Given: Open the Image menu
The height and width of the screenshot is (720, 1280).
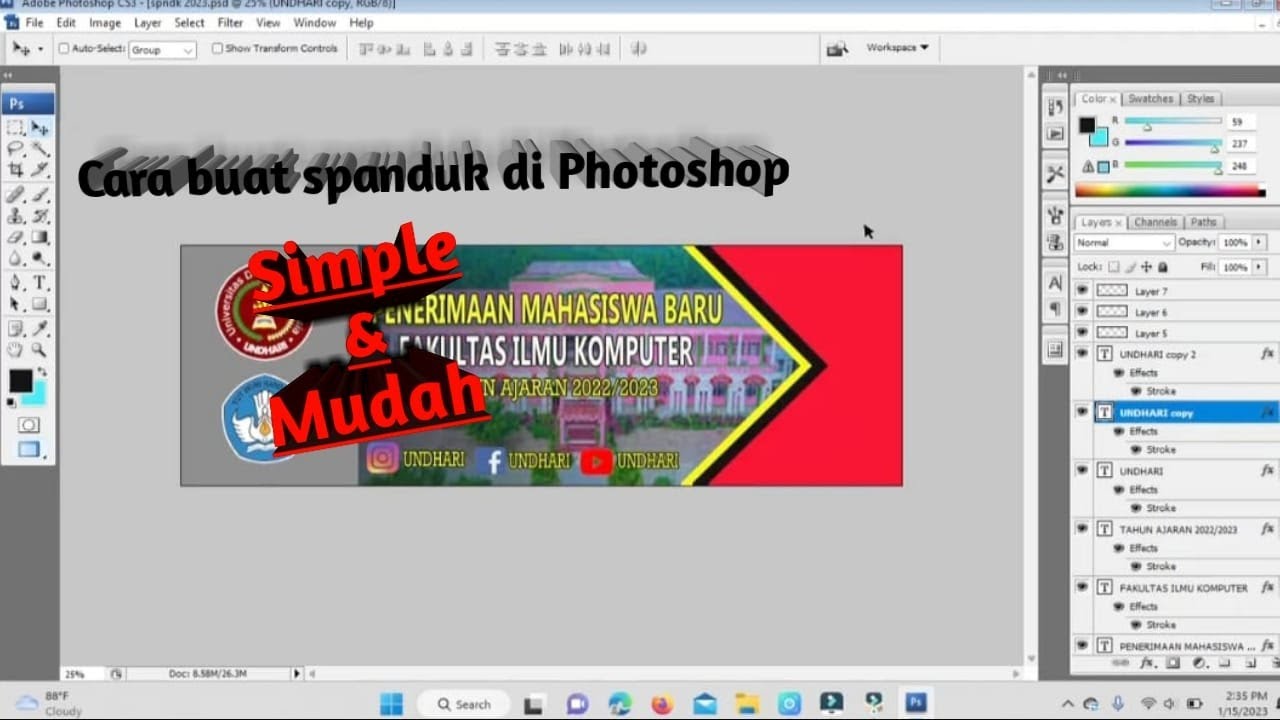Looking at the screenshot, I should [x=105, y=22].
